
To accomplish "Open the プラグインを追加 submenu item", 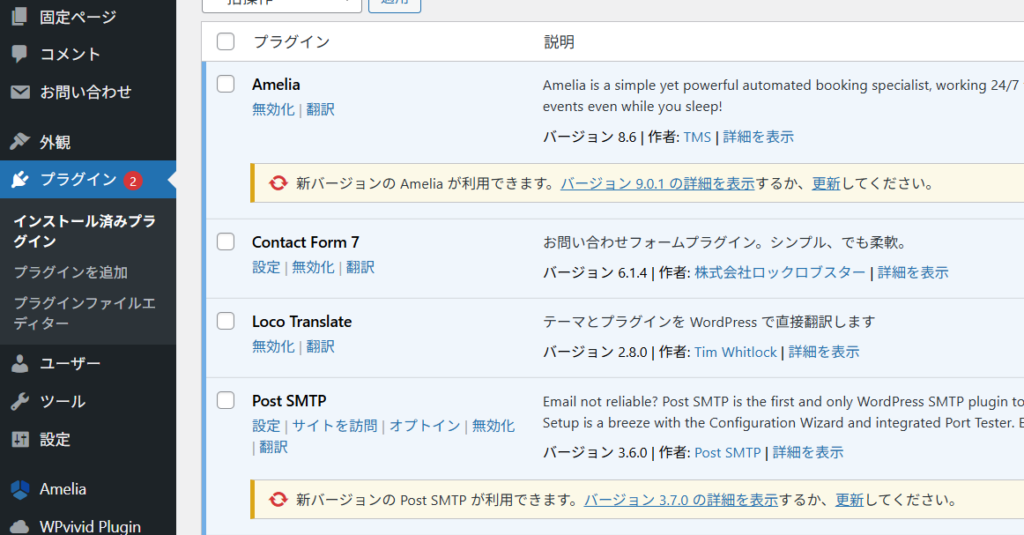I will pos(70,272).
